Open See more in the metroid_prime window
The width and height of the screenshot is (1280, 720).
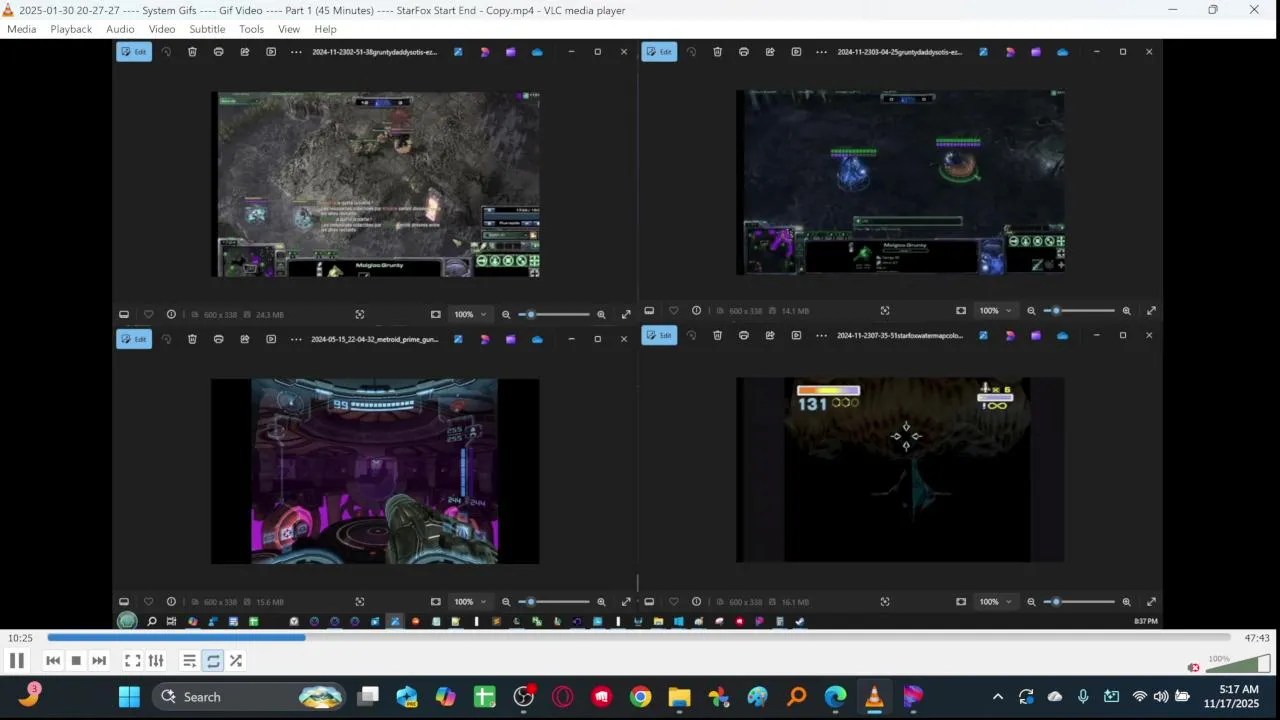click(x=296, y=339)
